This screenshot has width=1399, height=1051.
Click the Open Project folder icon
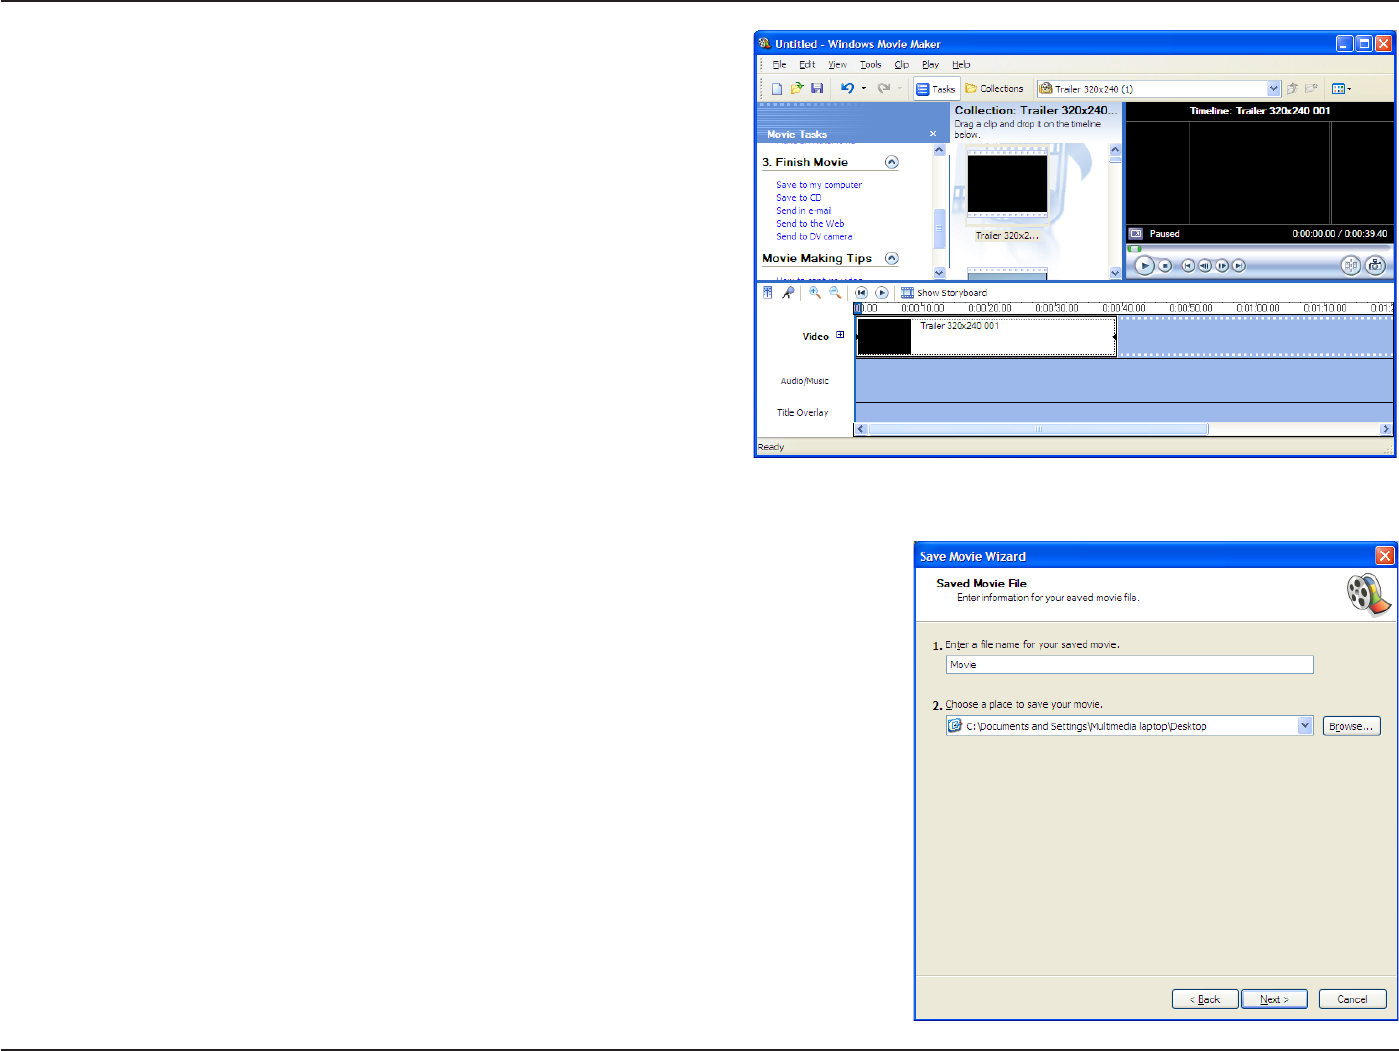[797, 89]
